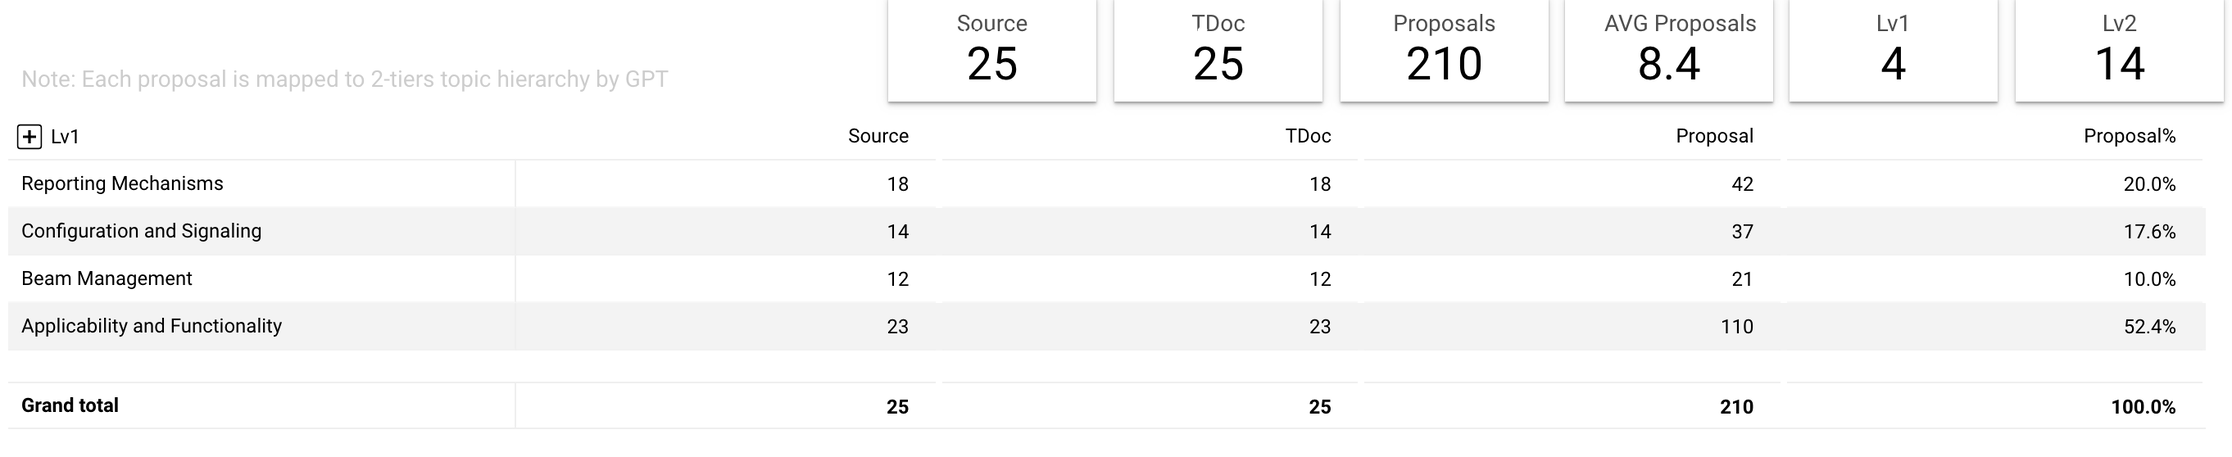This screenshot has width=2232, height=457.
Task: Click the AVG Proposals 8.4 card
Action: [1669, 50]
